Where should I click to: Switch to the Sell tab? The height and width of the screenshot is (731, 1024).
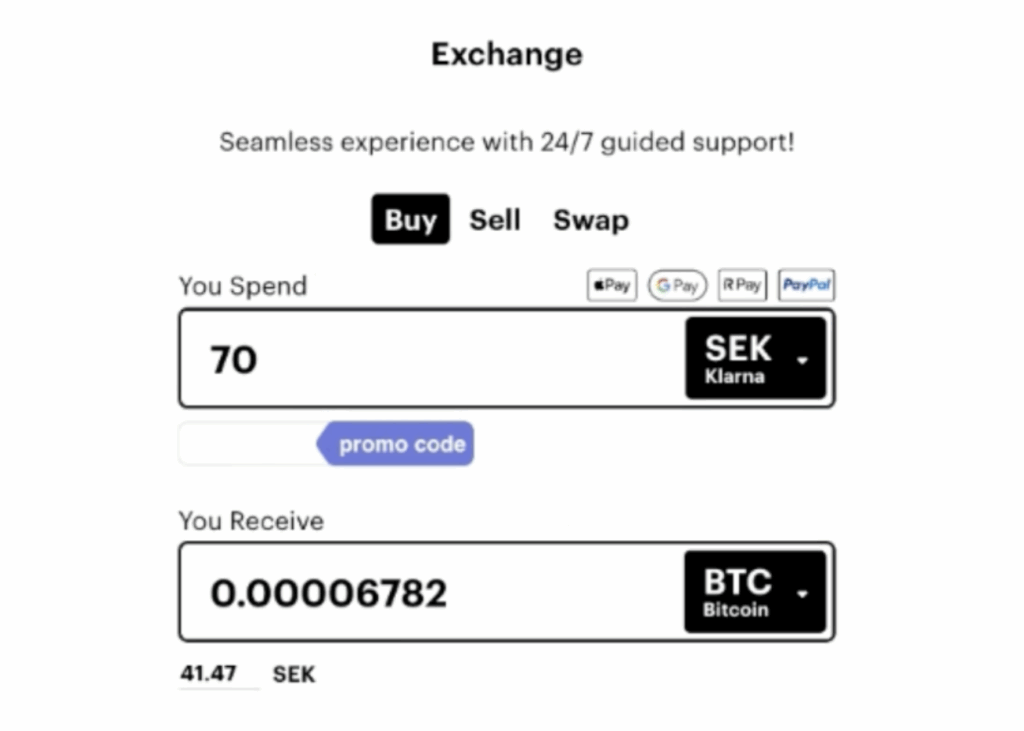pyautogui.click(x=495, y=220)
